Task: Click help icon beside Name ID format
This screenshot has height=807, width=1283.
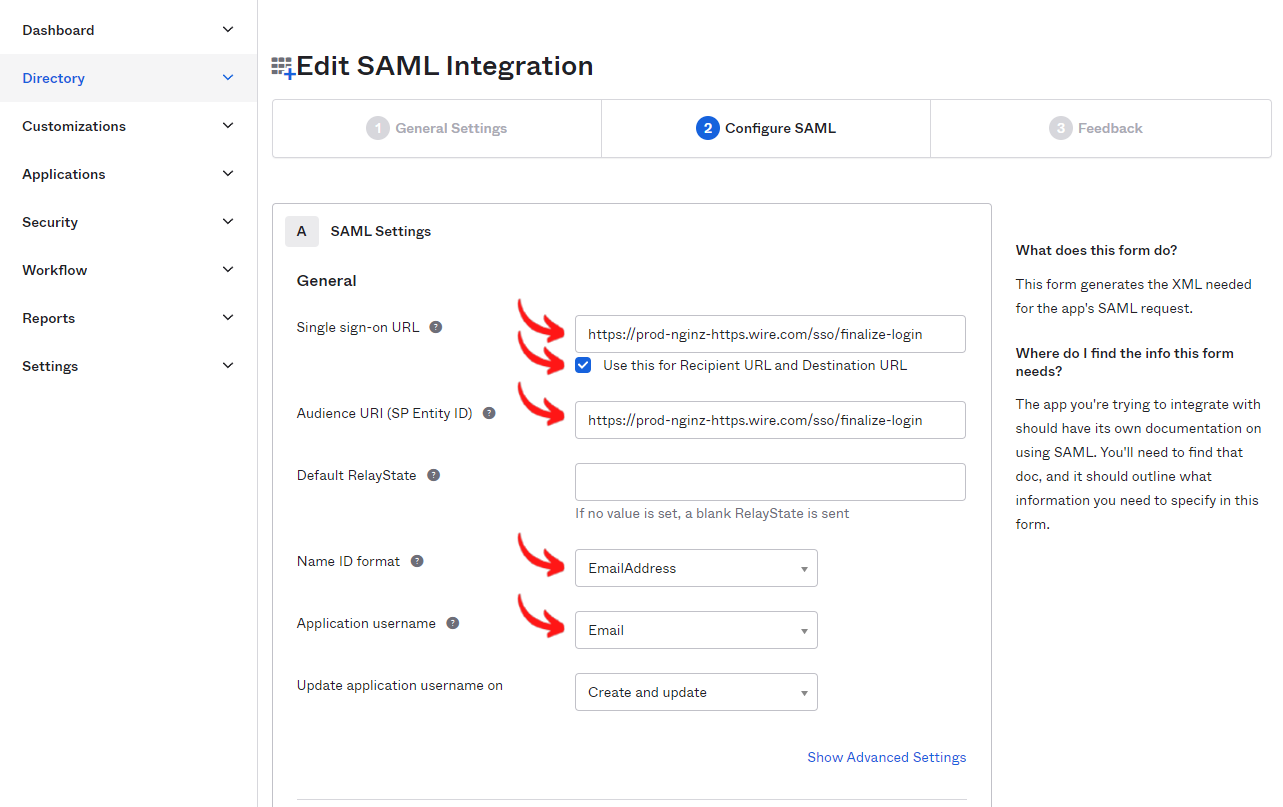Action: click(x=417, y=561)
